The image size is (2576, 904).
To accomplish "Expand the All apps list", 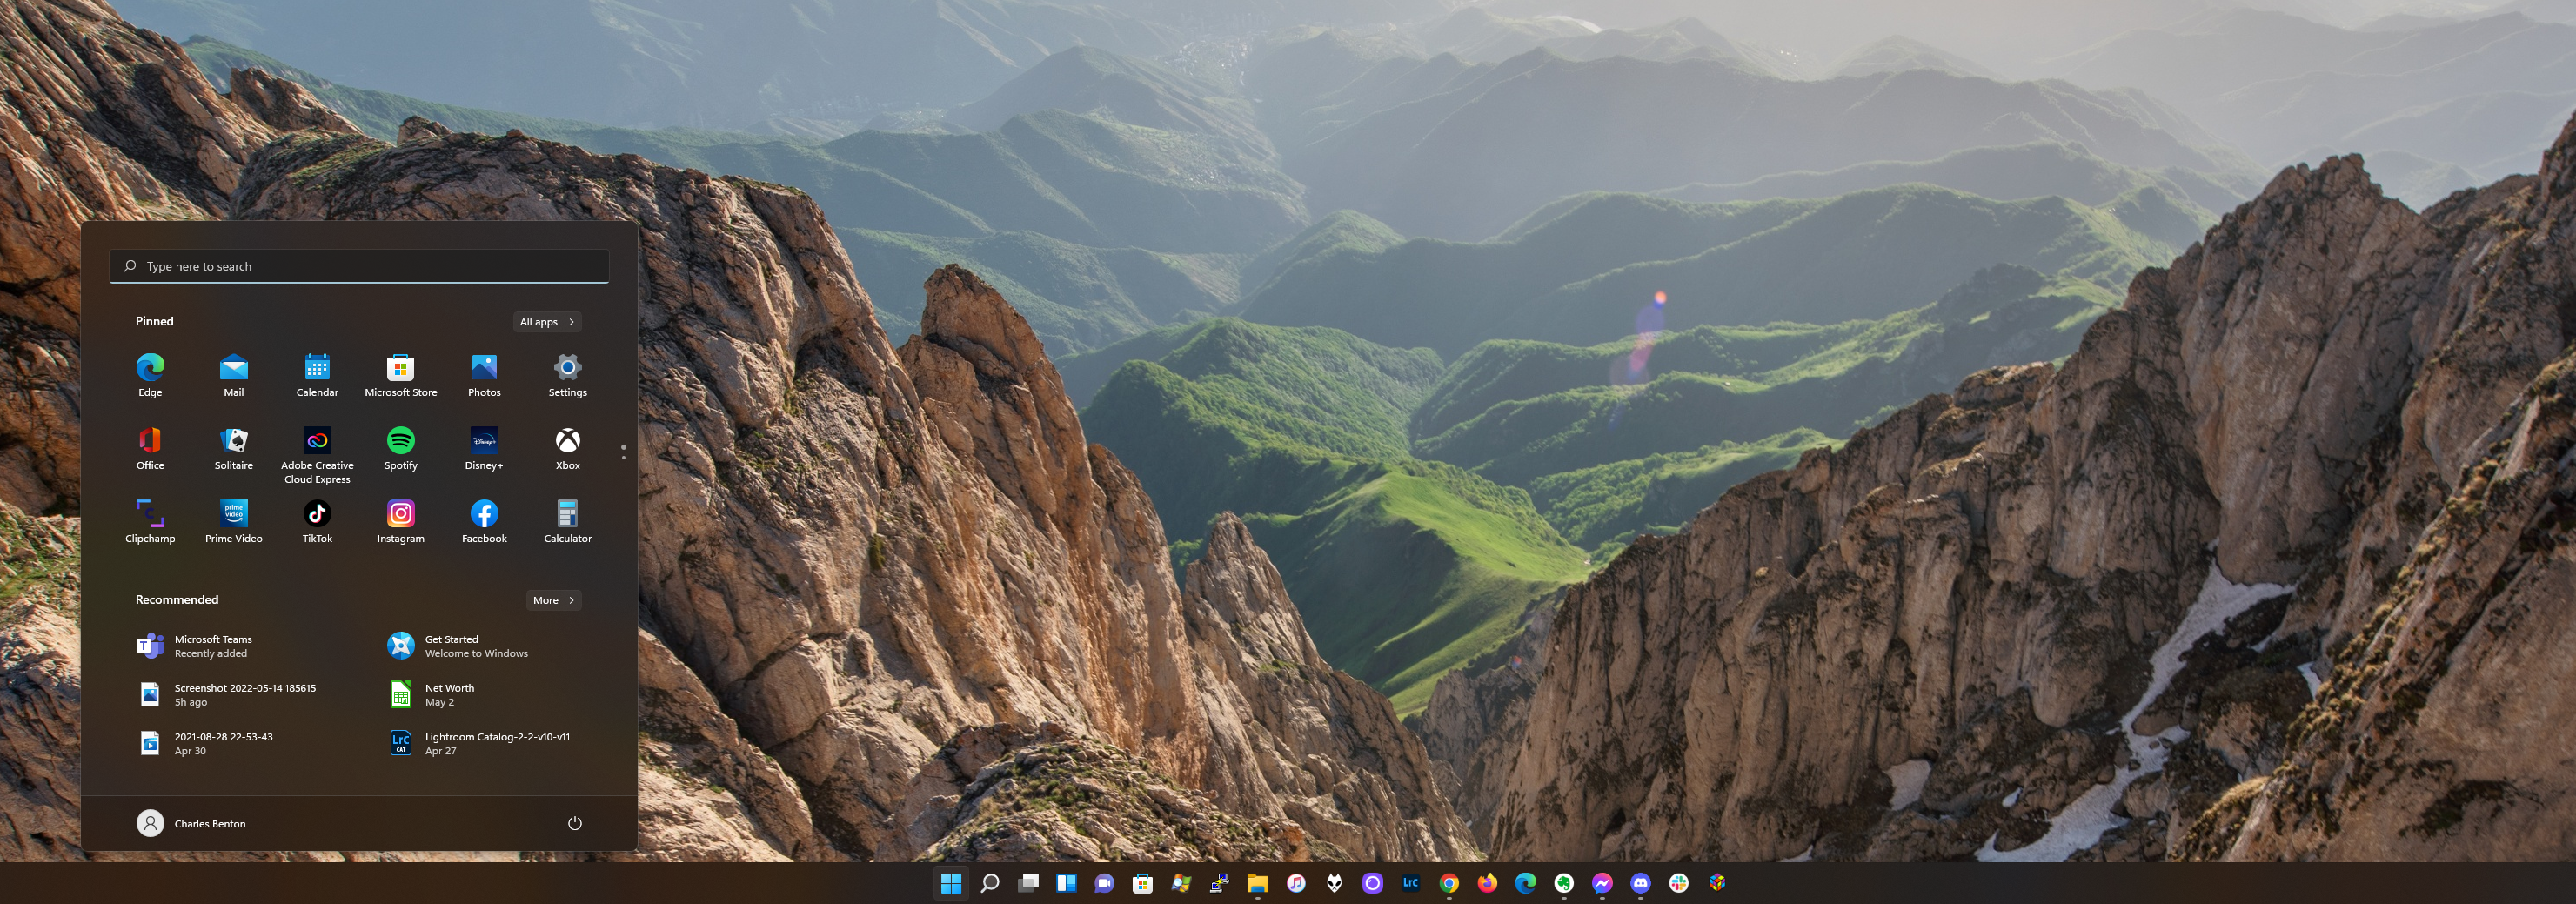I will pos(547,322).
